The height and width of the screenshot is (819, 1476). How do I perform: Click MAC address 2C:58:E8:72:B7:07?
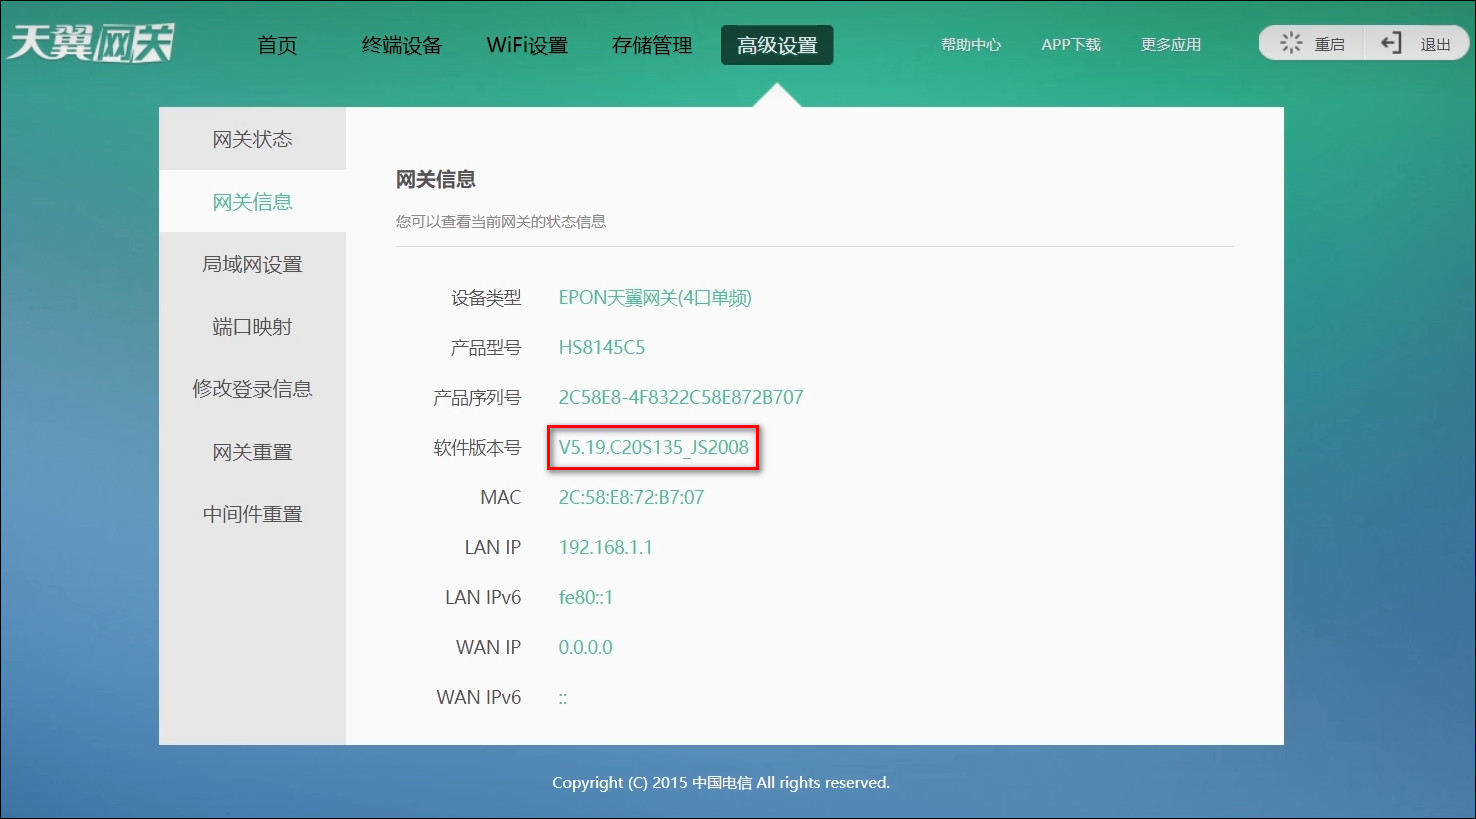click(631, 498)
